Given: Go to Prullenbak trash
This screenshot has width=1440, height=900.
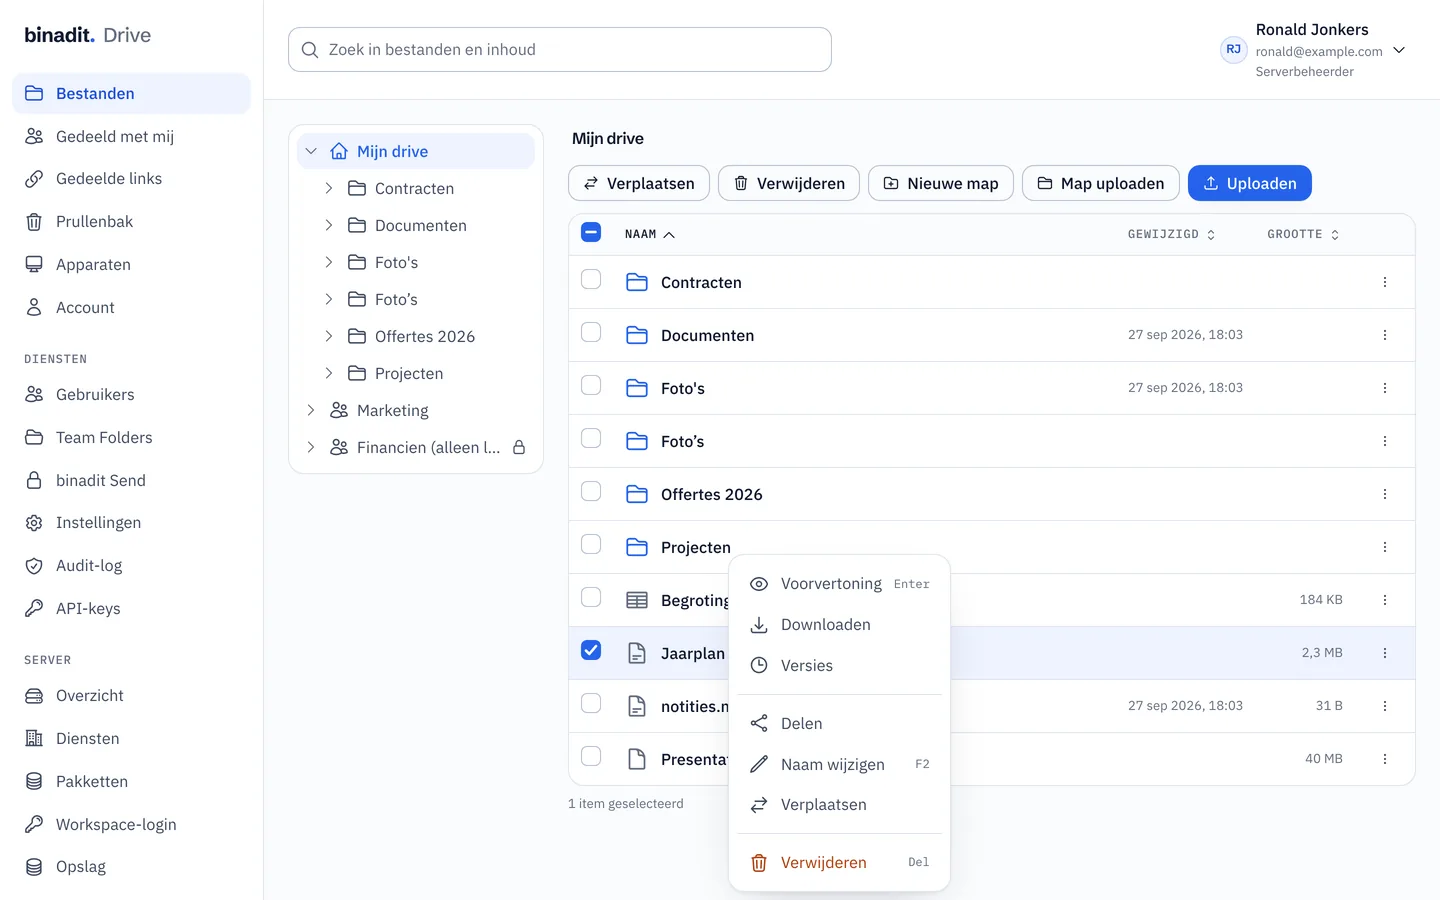Looking at the screenshot, I should pyautogui.click(x=131, y=222).
